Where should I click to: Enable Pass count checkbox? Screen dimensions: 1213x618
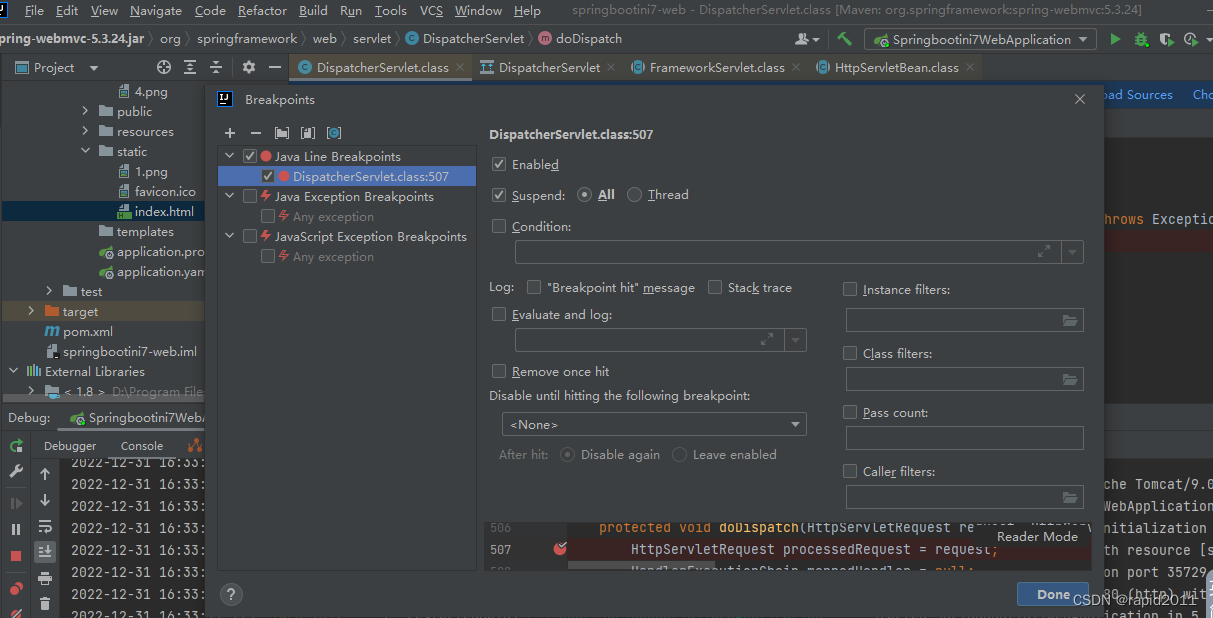click(850, 412)
